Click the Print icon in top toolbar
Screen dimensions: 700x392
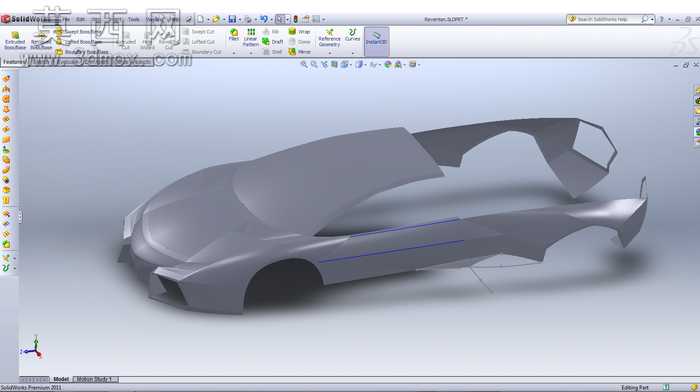pyautogui.click(x=248, y=19)
